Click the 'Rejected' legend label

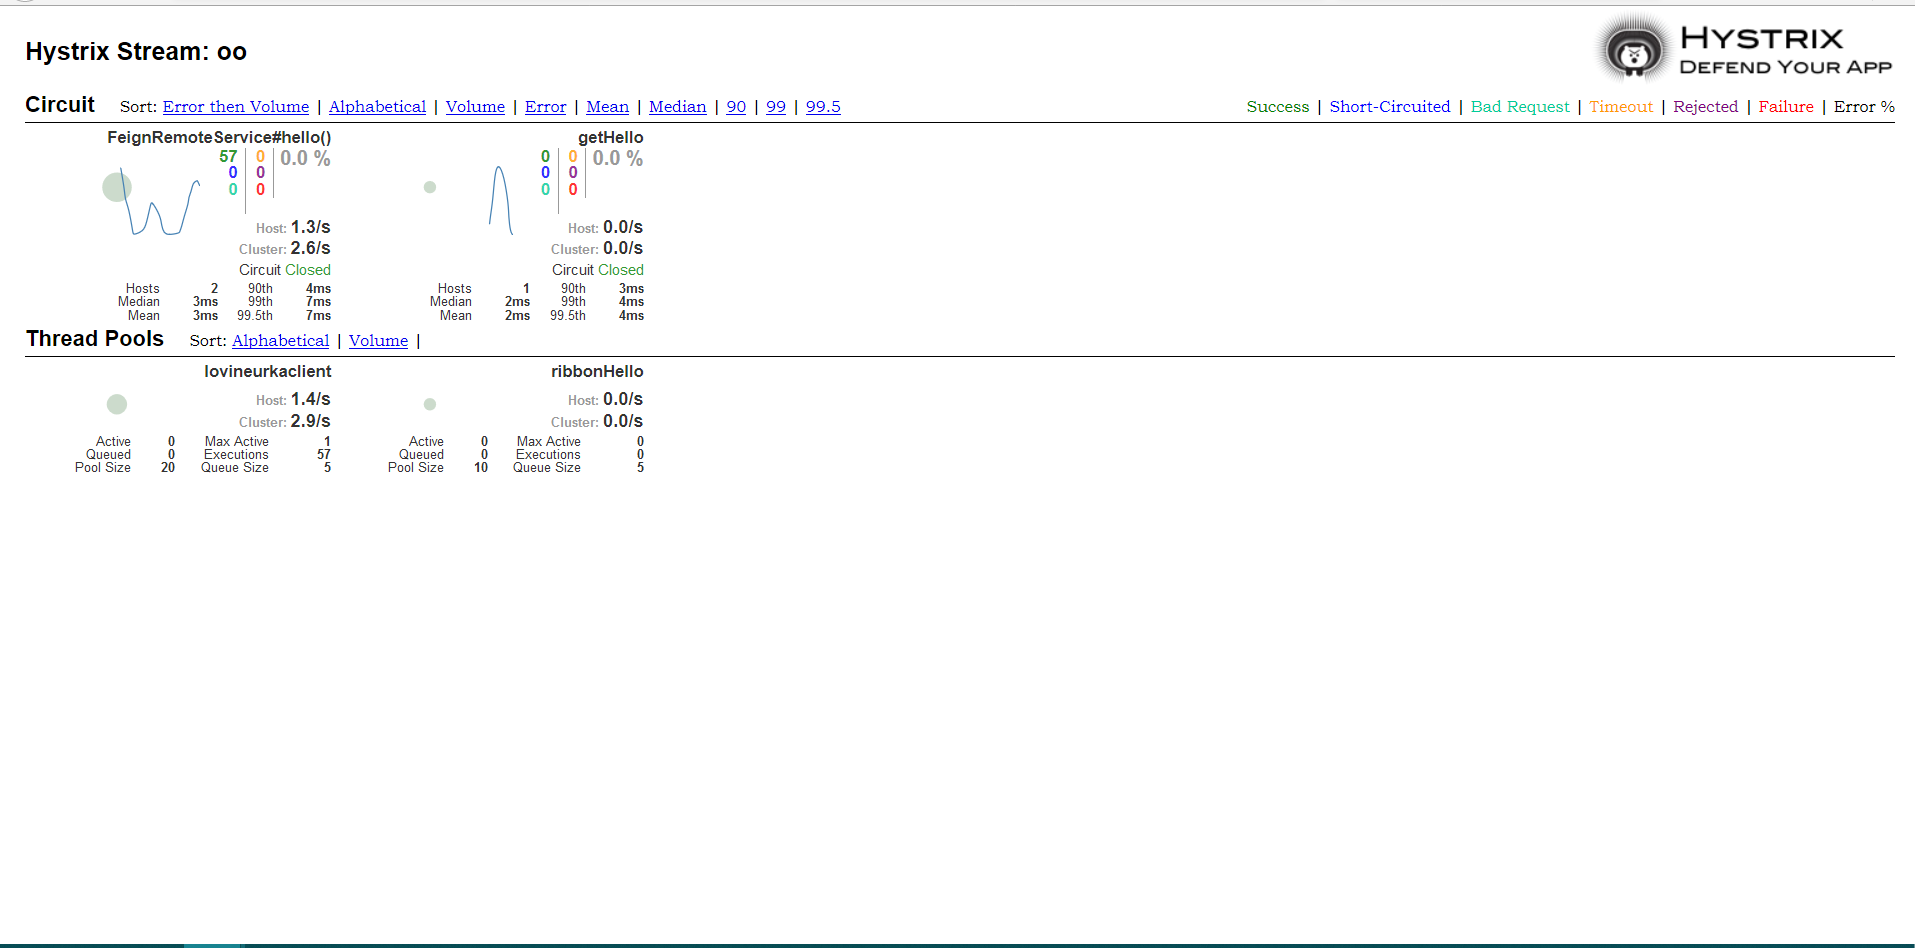point(1706,107)
